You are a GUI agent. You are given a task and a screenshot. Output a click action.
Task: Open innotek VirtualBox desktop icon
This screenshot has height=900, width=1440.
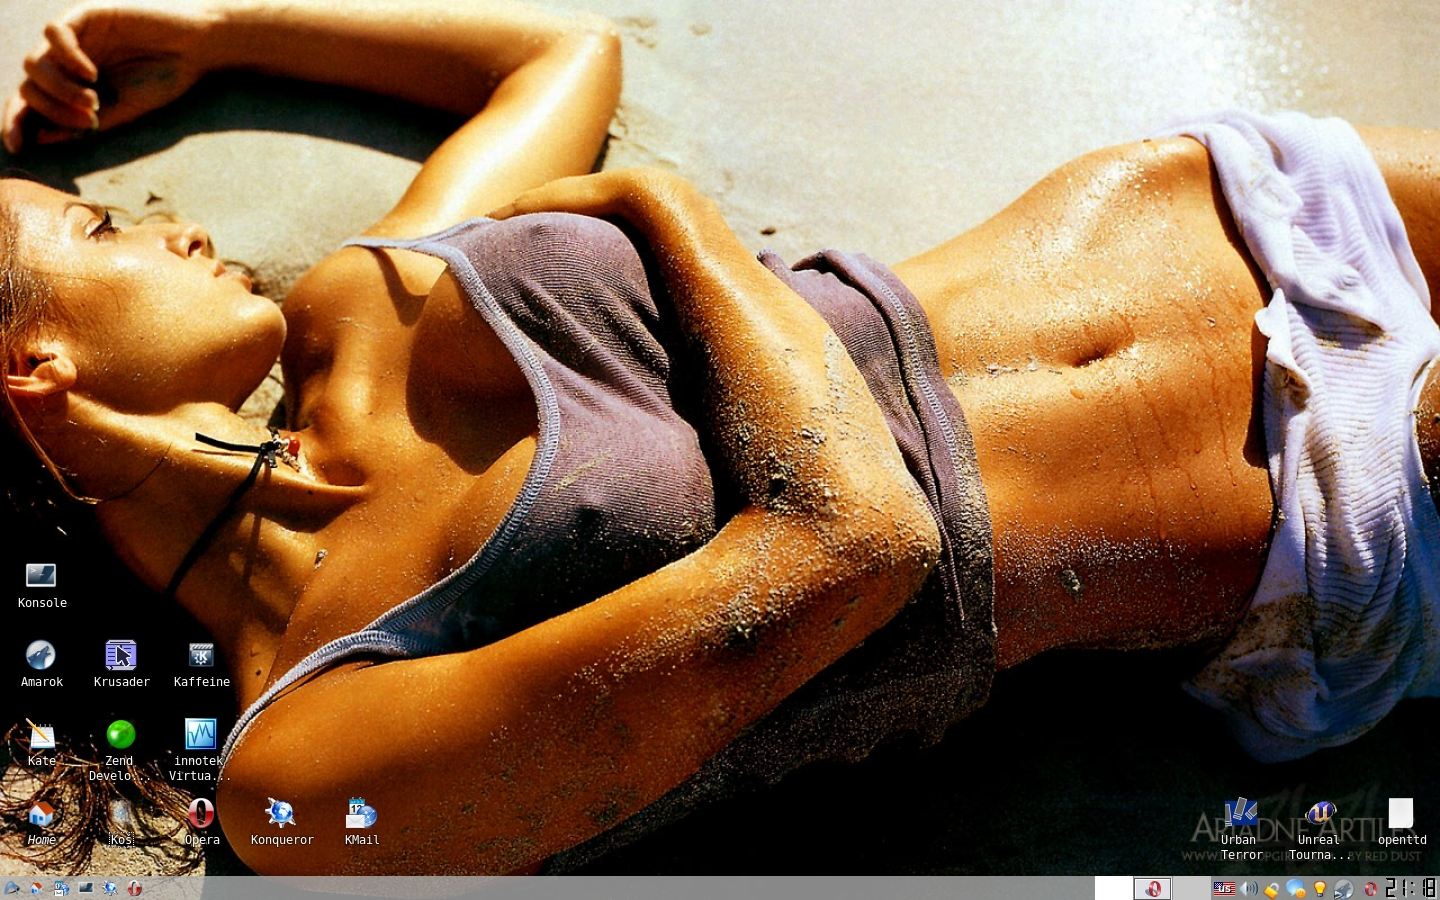[x=200, y=750]
